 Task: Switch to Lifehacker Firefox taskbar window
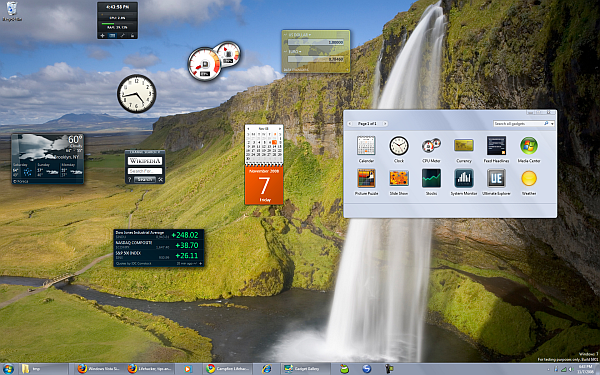[x=150, y=369]
